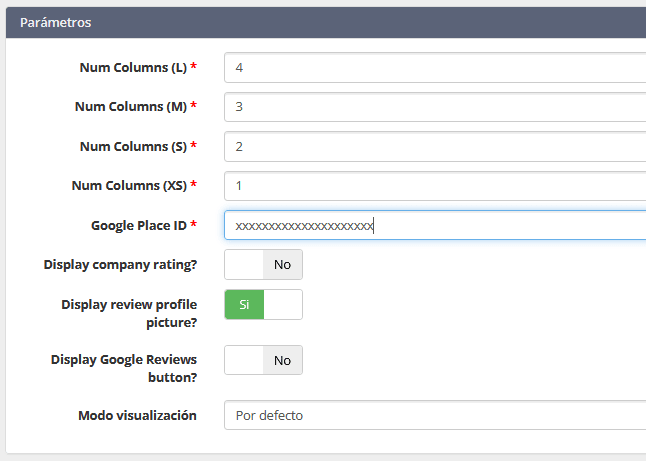646x461 pixels.
Task: Click the "Modo visualización" label text
Action: click(x=137, y=415)
